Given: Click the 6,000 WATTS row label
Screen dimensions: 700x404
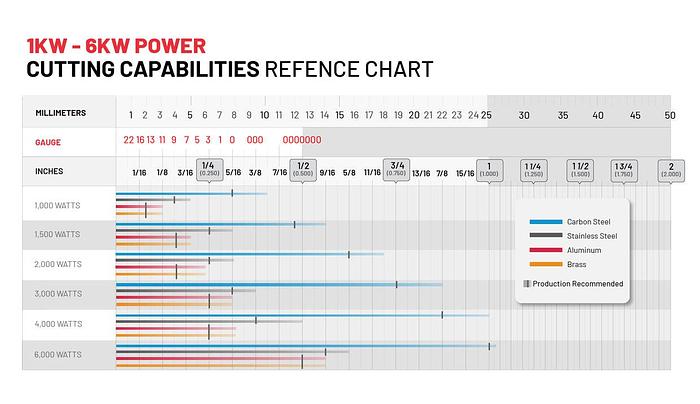Looking at the screenshot, I should point(57,354).
